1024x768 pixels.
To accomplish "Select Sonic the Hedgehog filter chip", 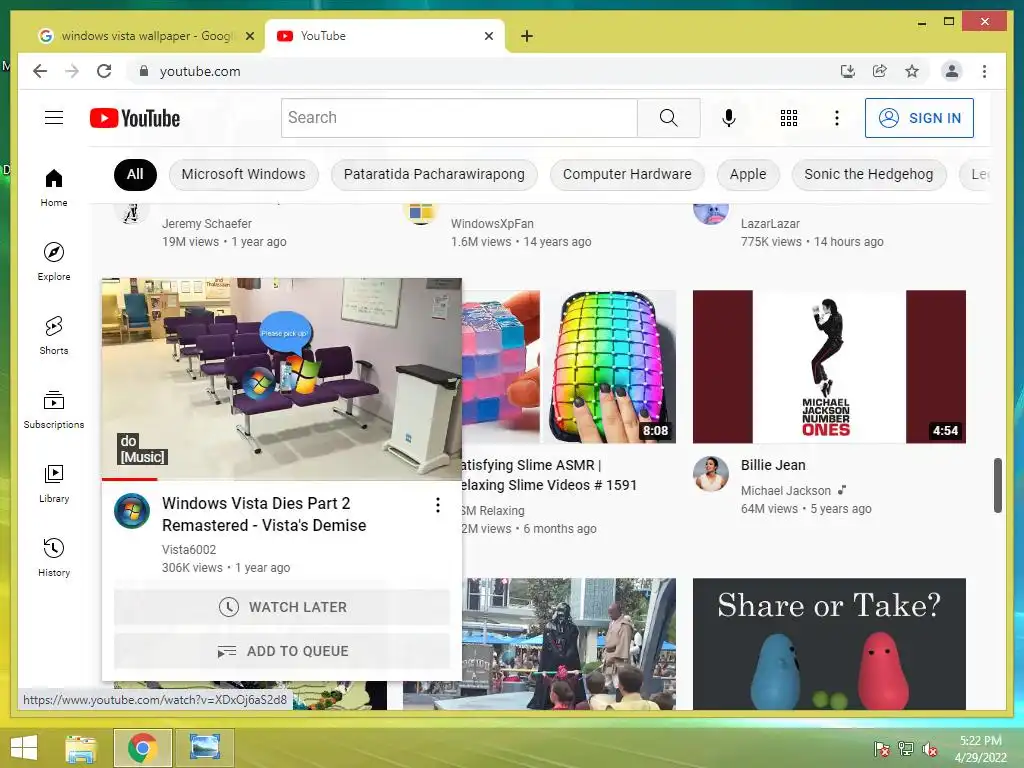I will tap(869, 174).
